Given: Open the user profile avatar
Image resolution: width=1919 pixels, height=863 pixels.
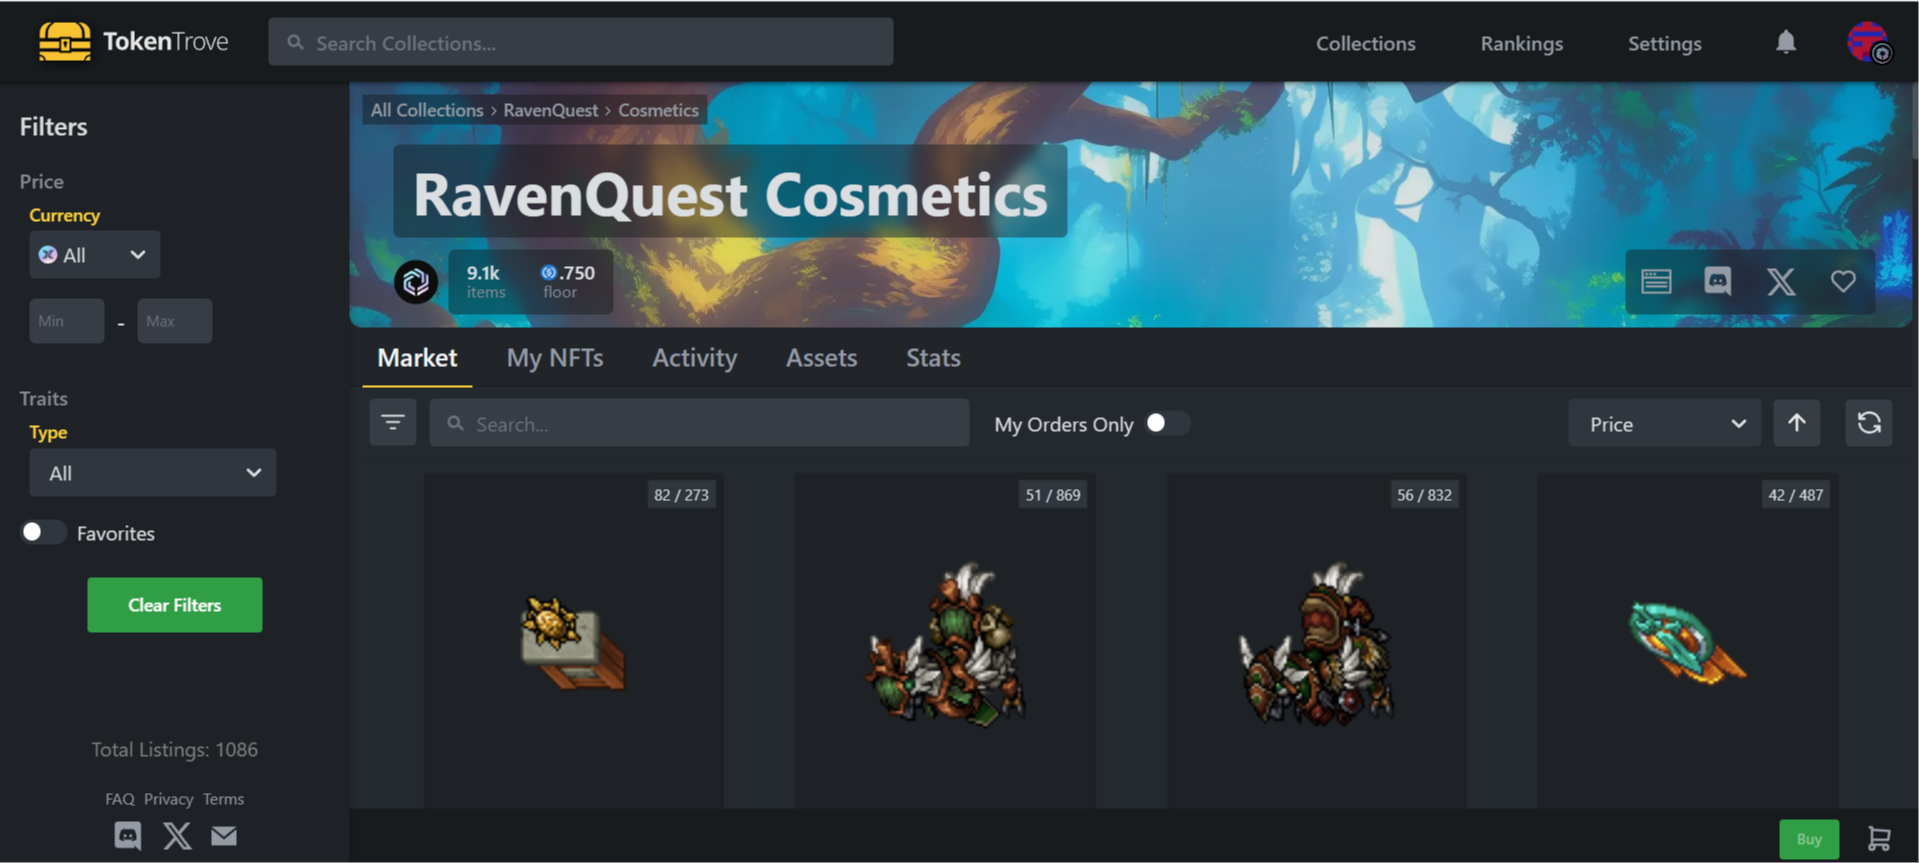Looking at the screenshot, I should pos(1868,42).
